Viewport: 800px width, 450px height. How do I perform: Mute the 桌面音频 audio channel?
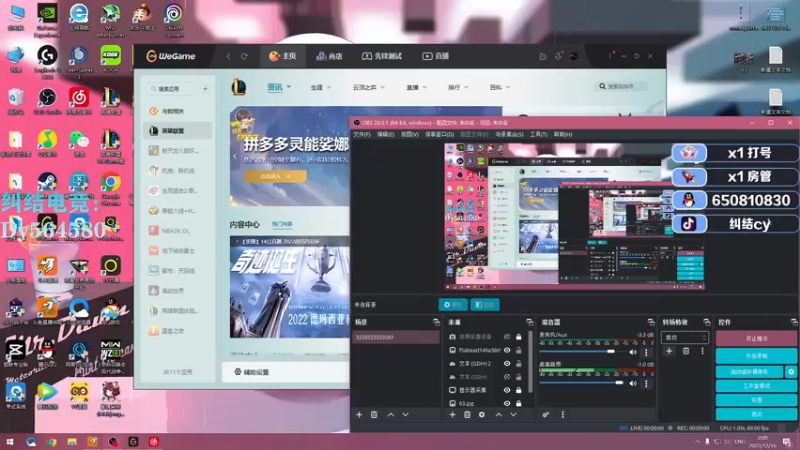point(633,383)
